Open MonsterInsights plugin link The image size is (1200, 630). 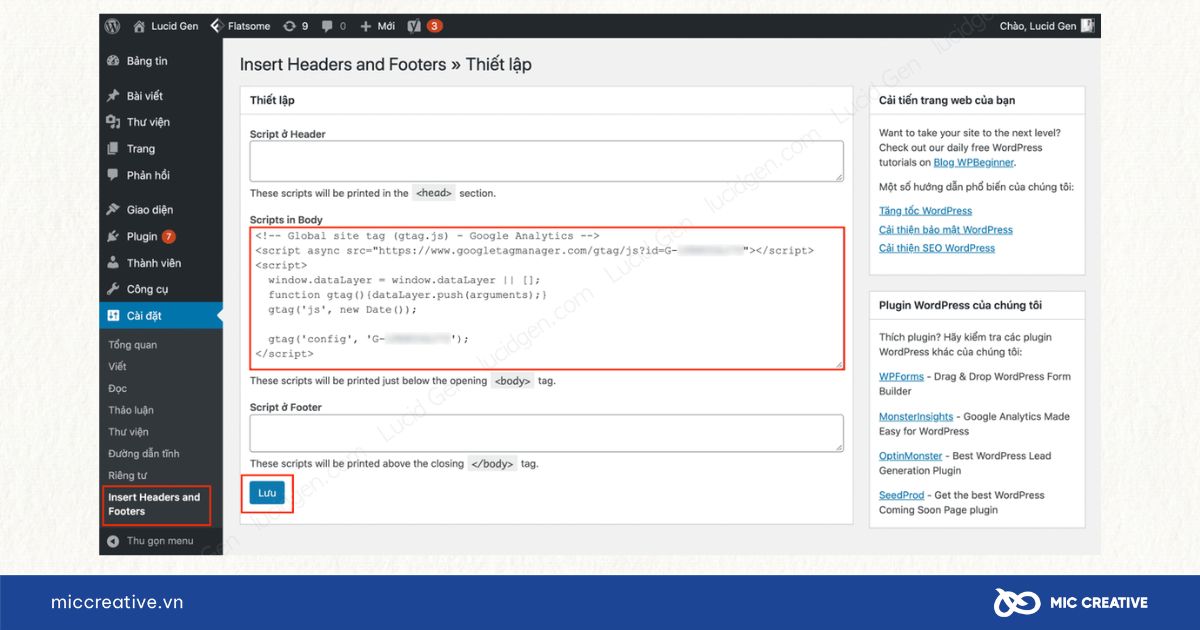tap(916, 417)
